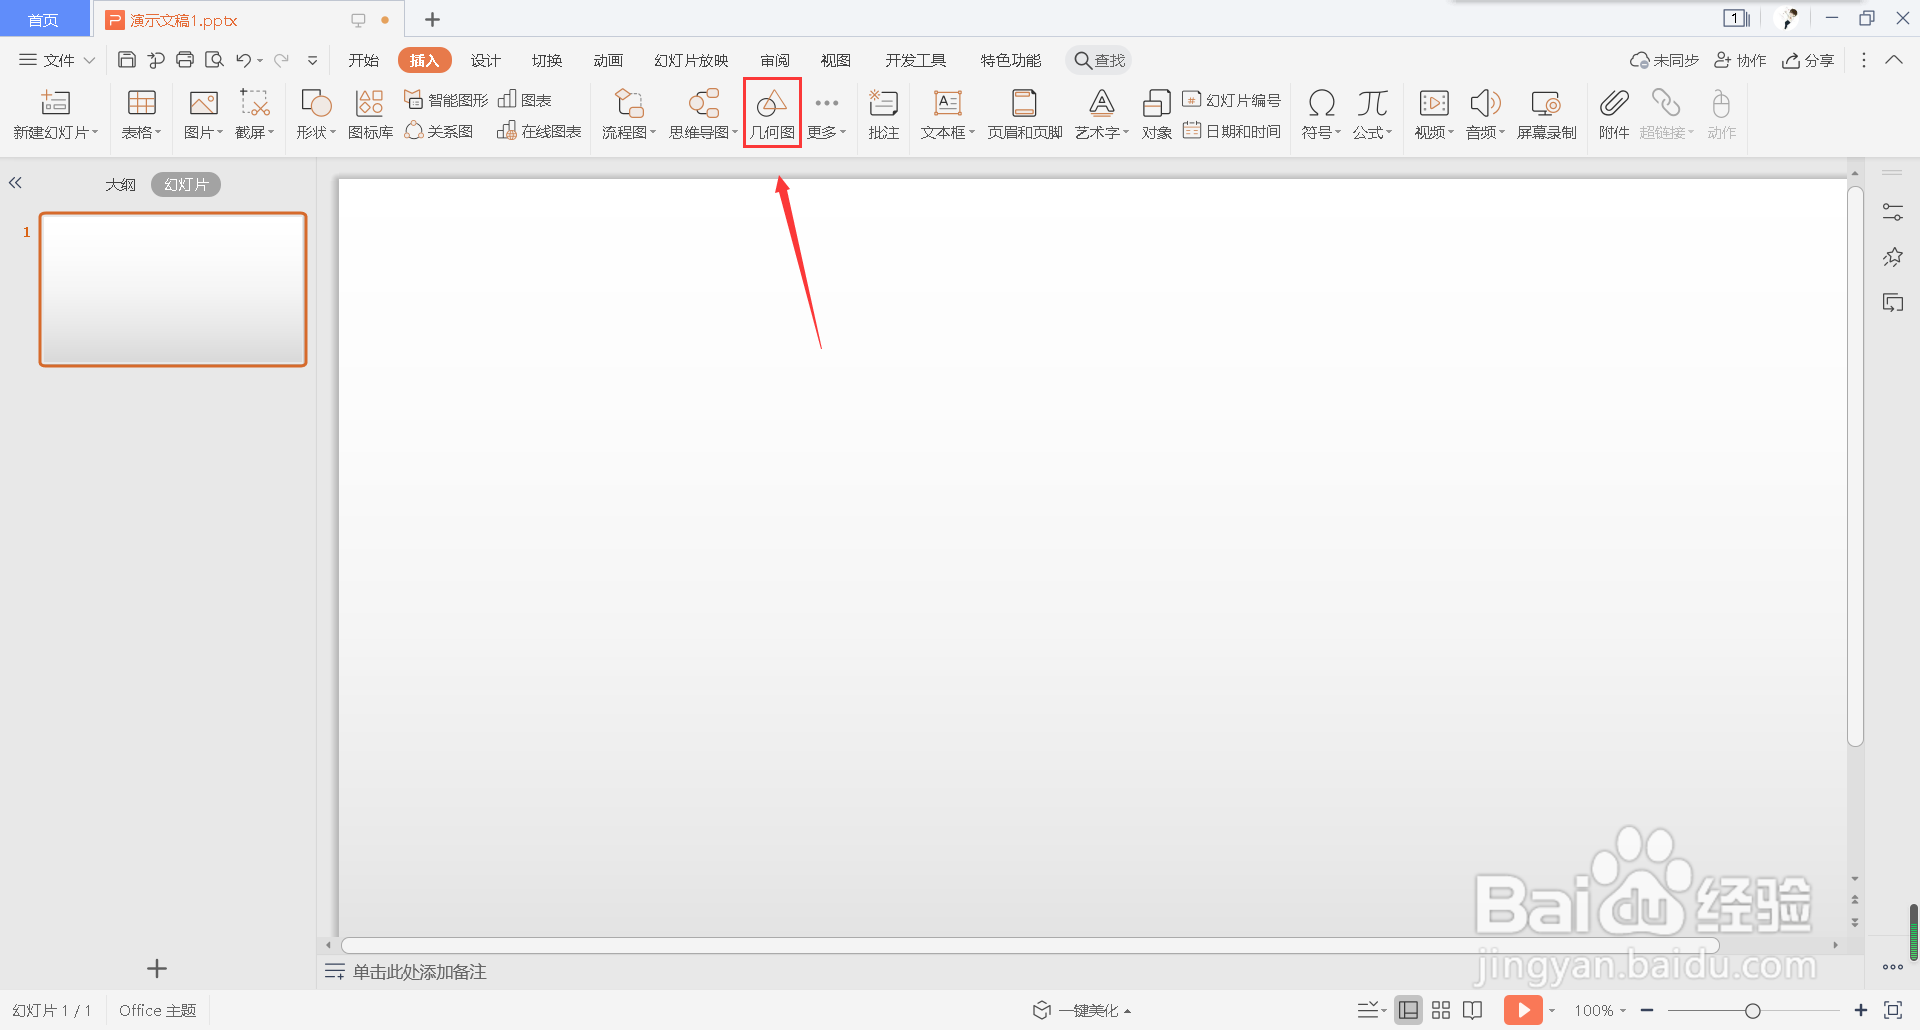Image resolution: width=1920 pixels, height=1030 pixels.
Task: Open the 首页 home tab
Action: [x=43, y=20]
